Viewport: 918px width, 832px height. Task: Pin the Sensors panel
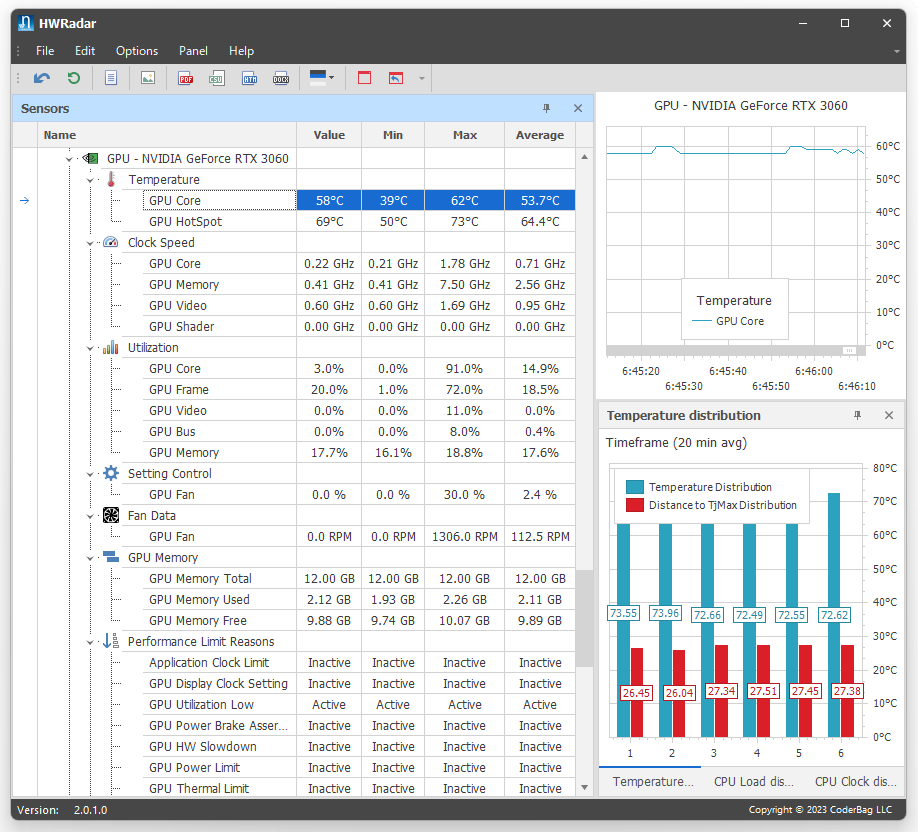[x=546, y=108]
